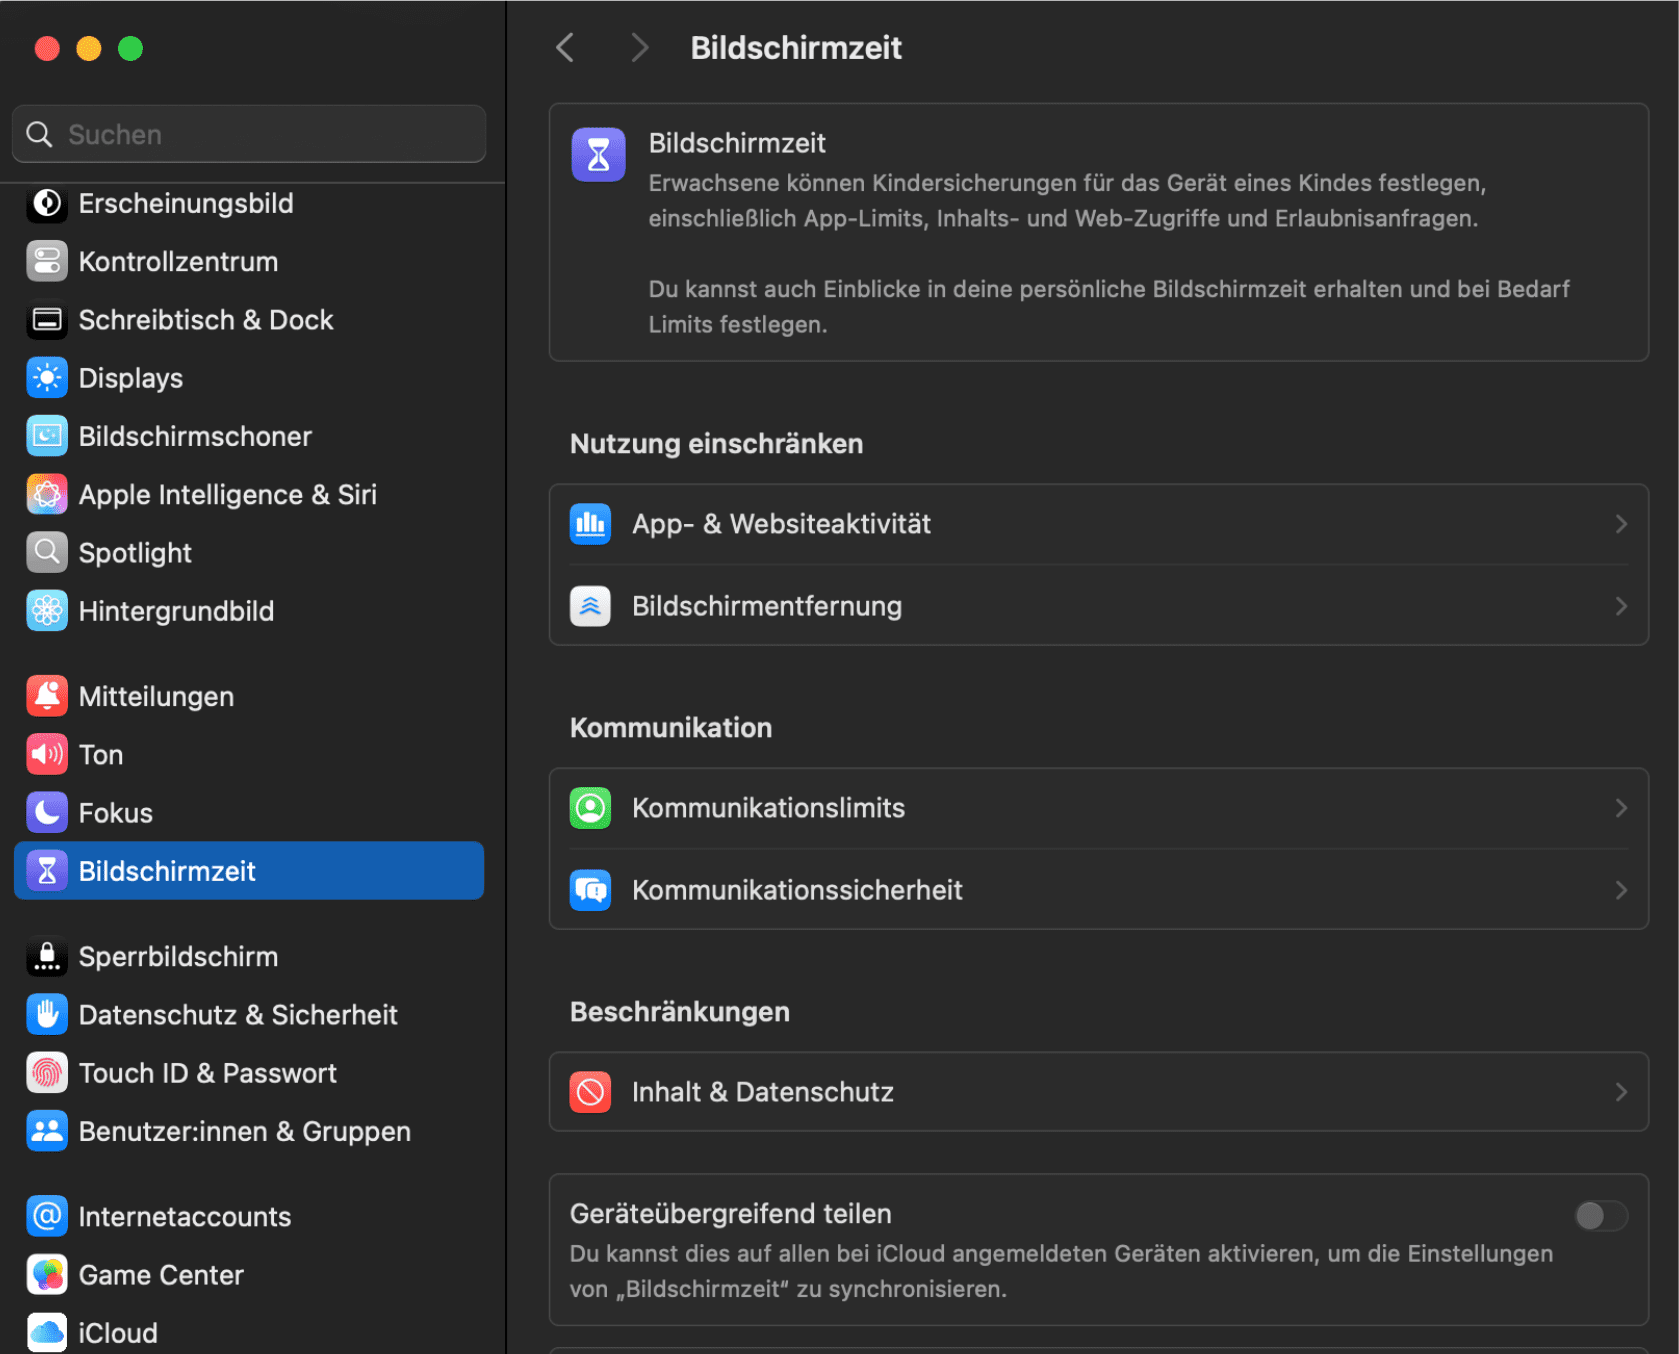Open Apple Intelligence & Siri icon
The height and width of the screenshot is (1354, 1679).
point(47,495)
